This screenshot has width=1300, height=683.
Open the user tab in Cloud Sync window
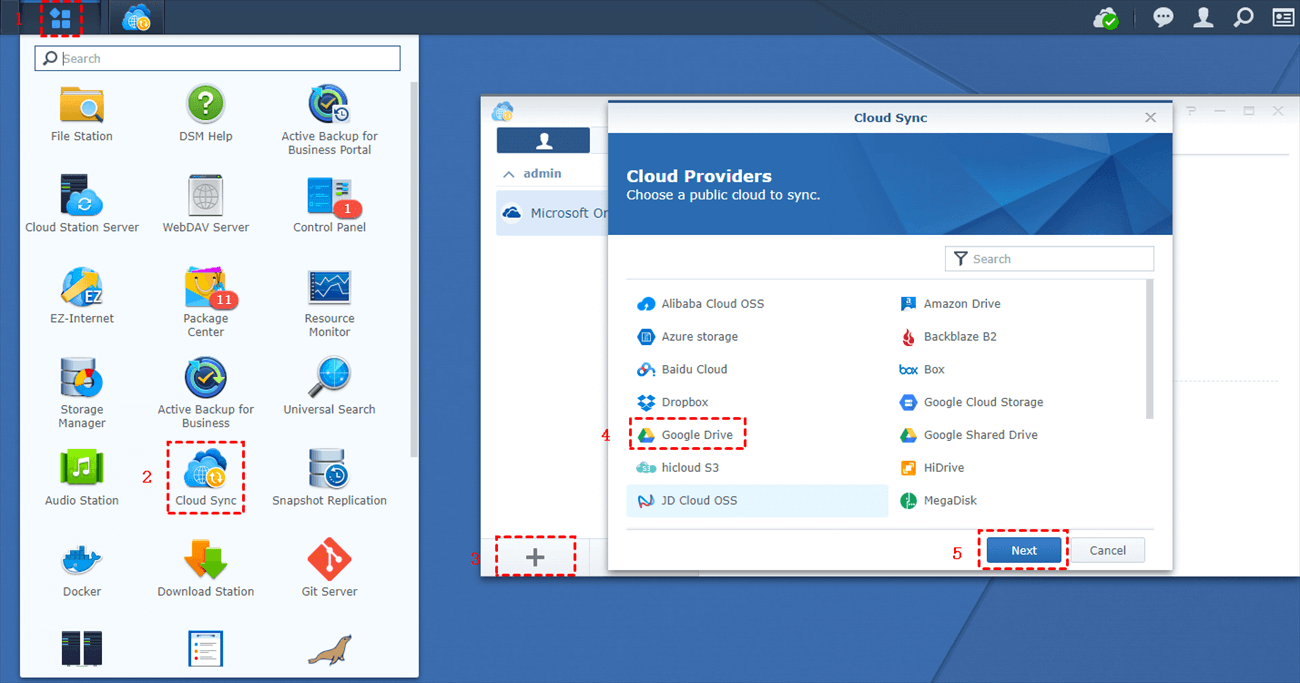coord(543,140)
